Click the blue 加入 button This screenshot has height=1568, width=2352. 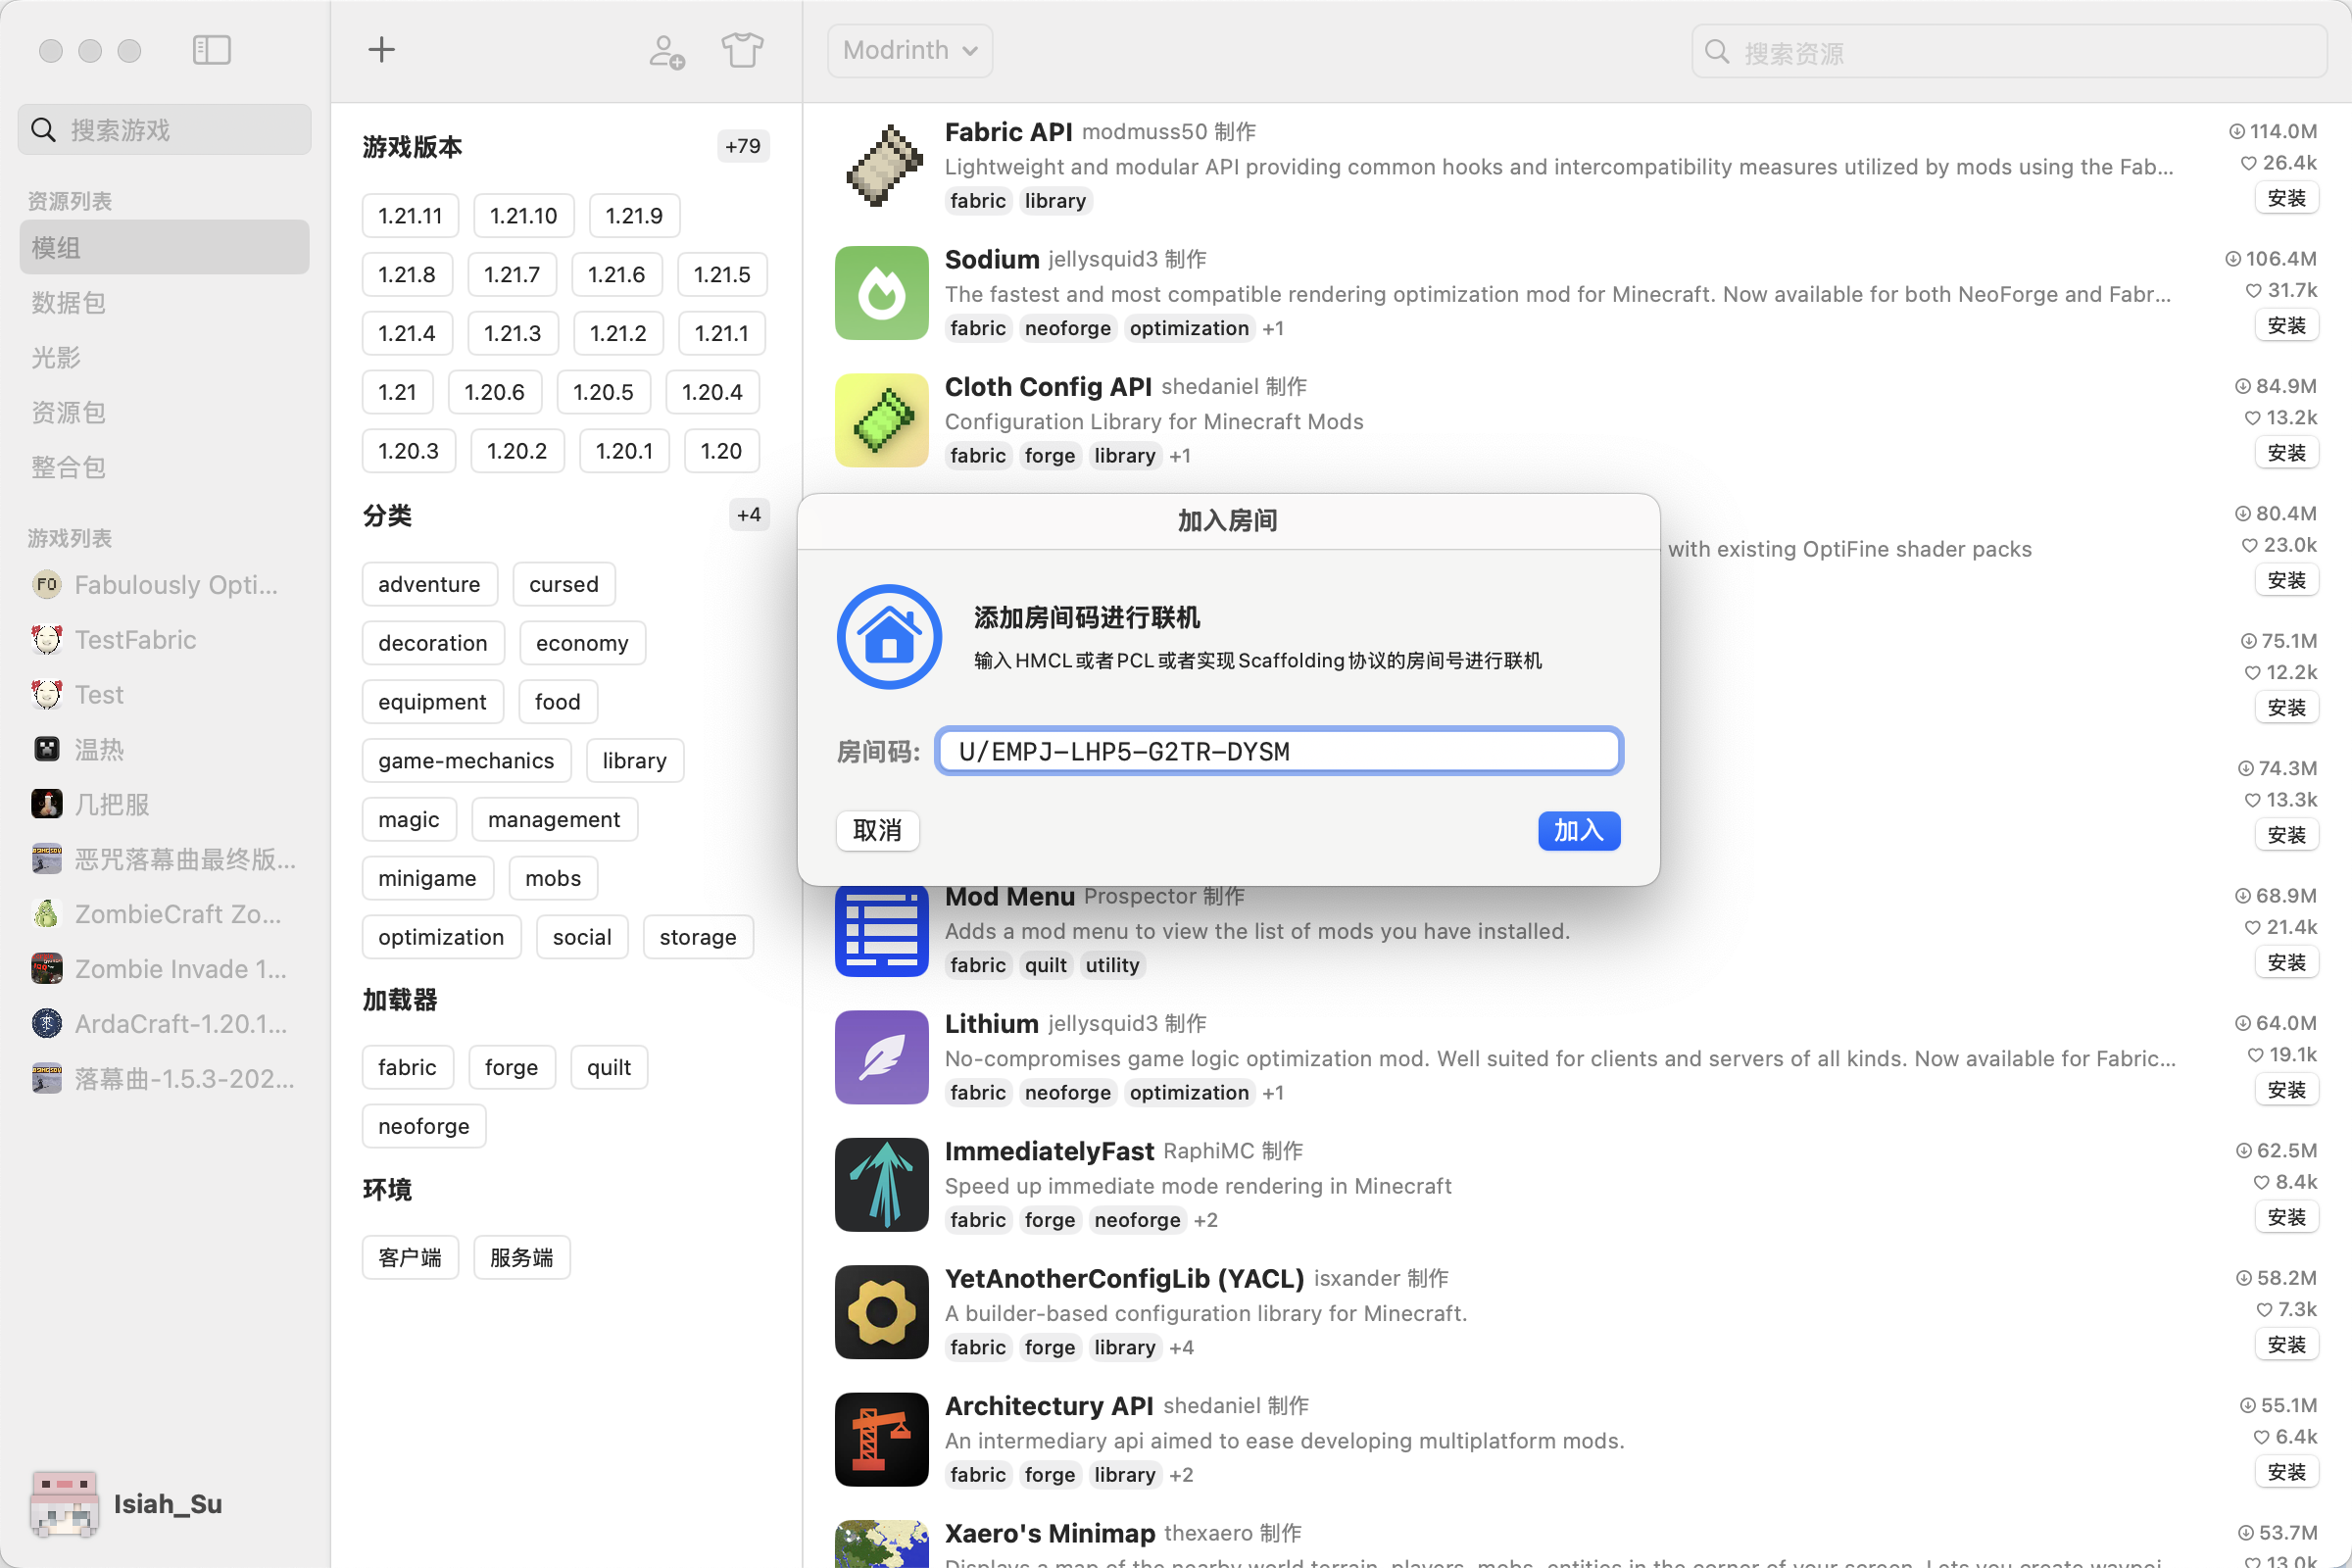point(1577,830)
